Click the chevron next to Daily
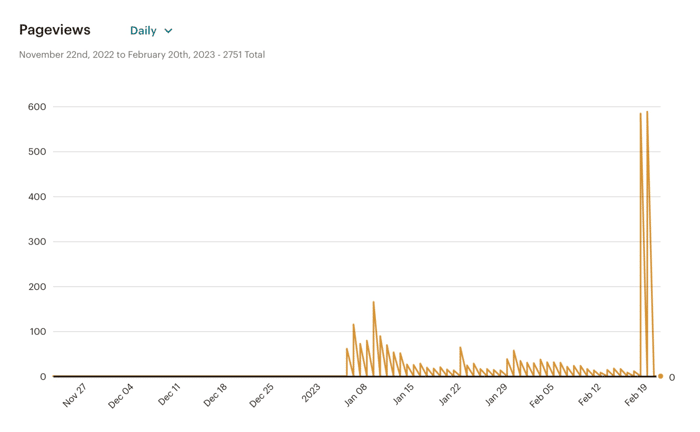Image resolution: width=700 pixels, height=432 pixels. coord(168,31)
